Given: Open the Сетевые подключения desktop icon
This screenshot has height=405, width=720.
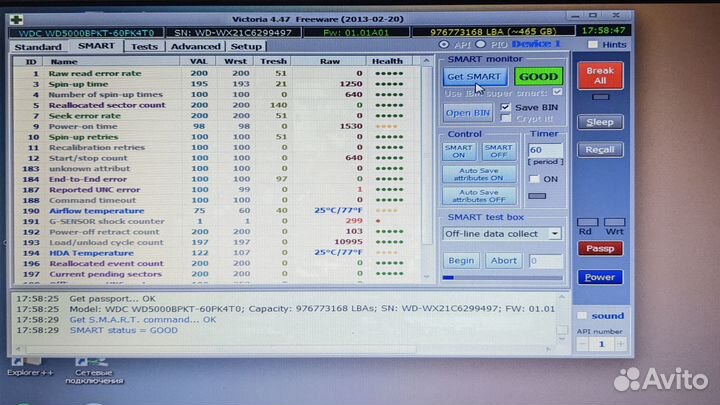Looking at the screenshot, I should 87,366.
